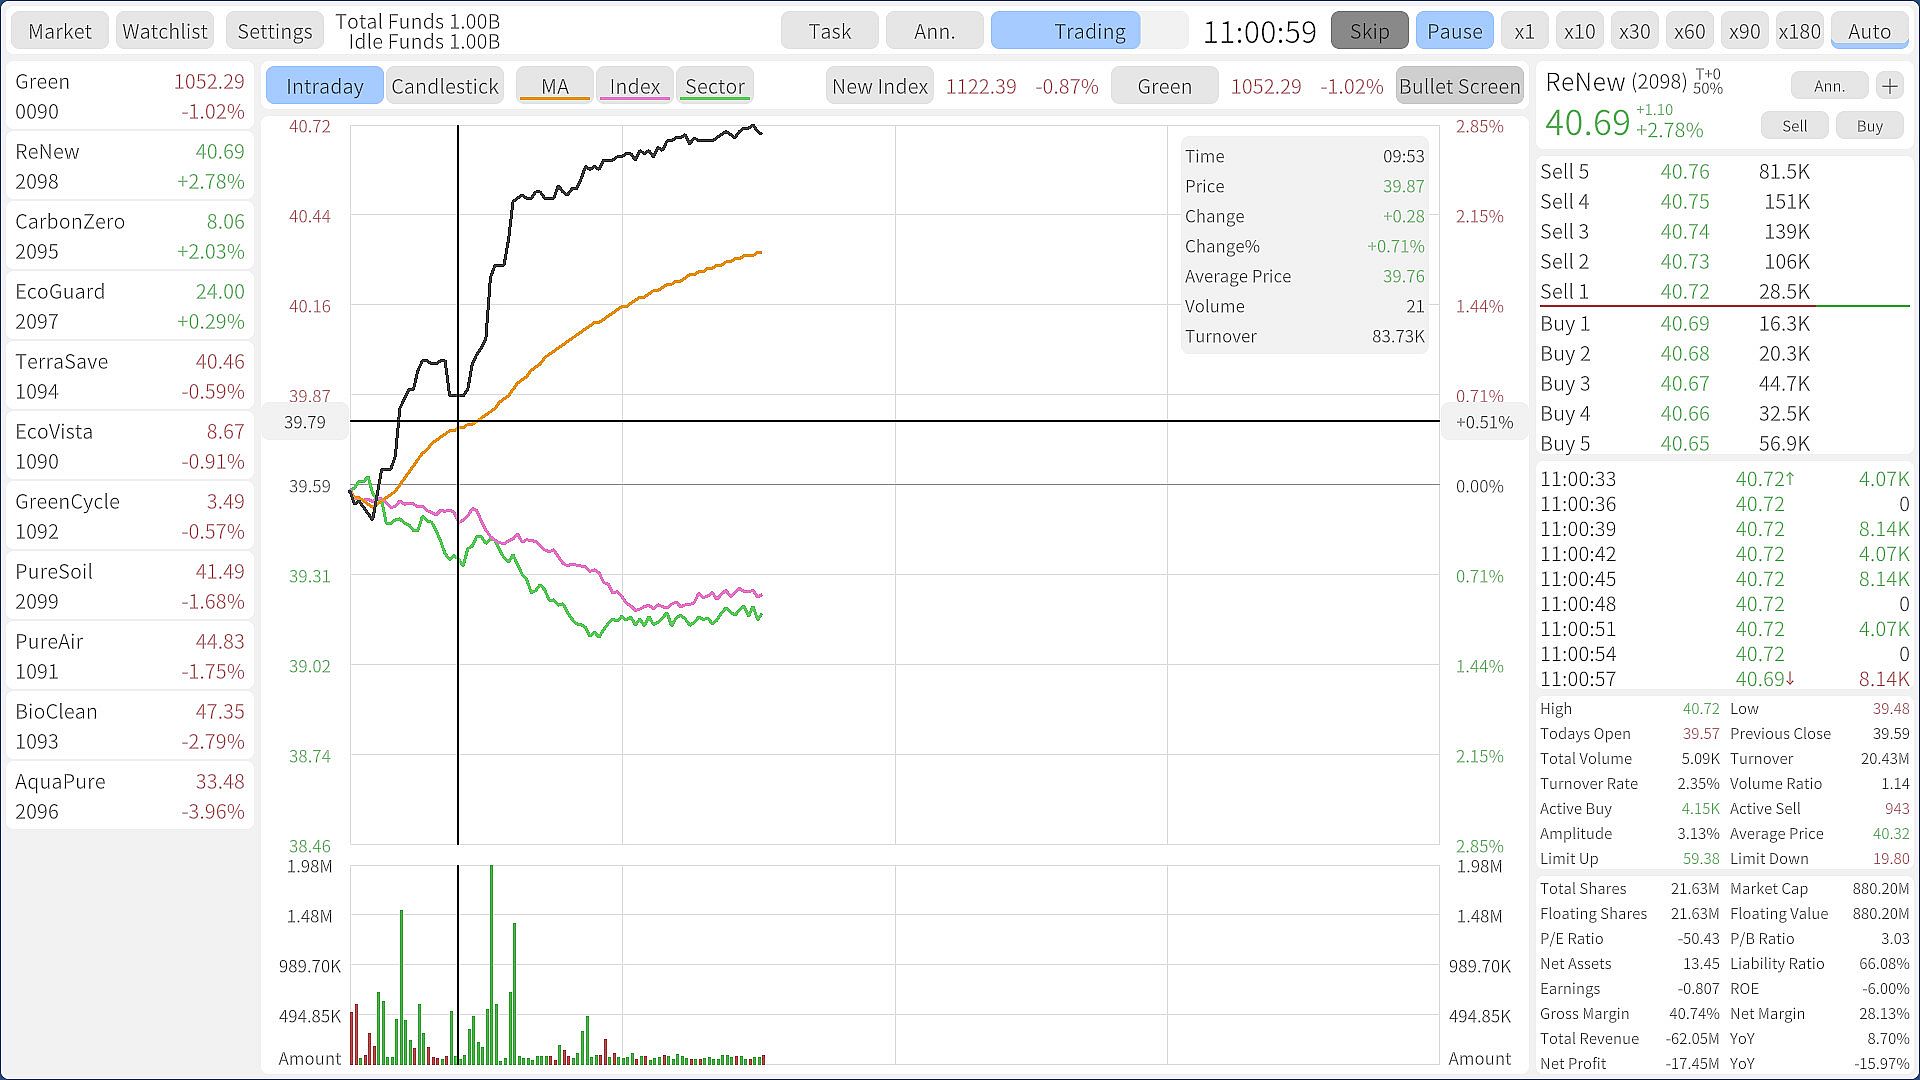Set playback speed to x180
The width and height of the screenshot is (1920, 1080).
[x=1799, y=31]
